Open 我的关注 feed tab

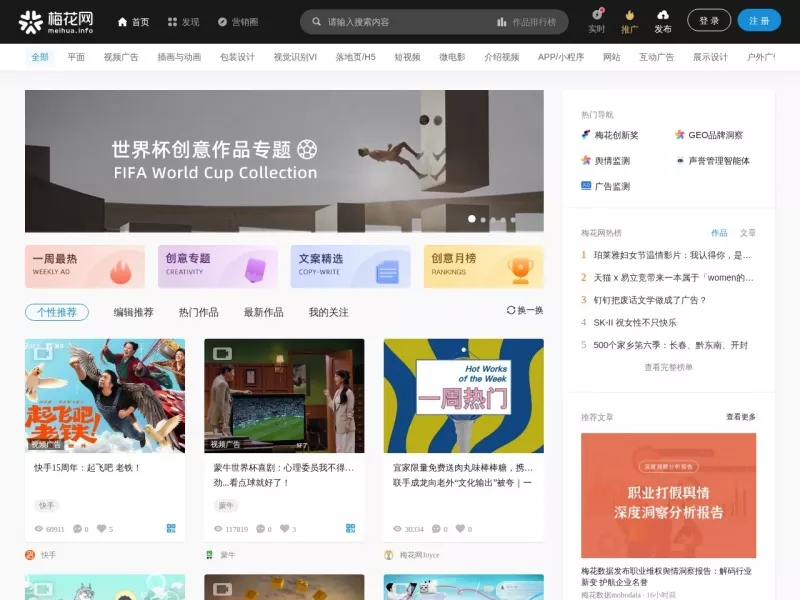329,312
